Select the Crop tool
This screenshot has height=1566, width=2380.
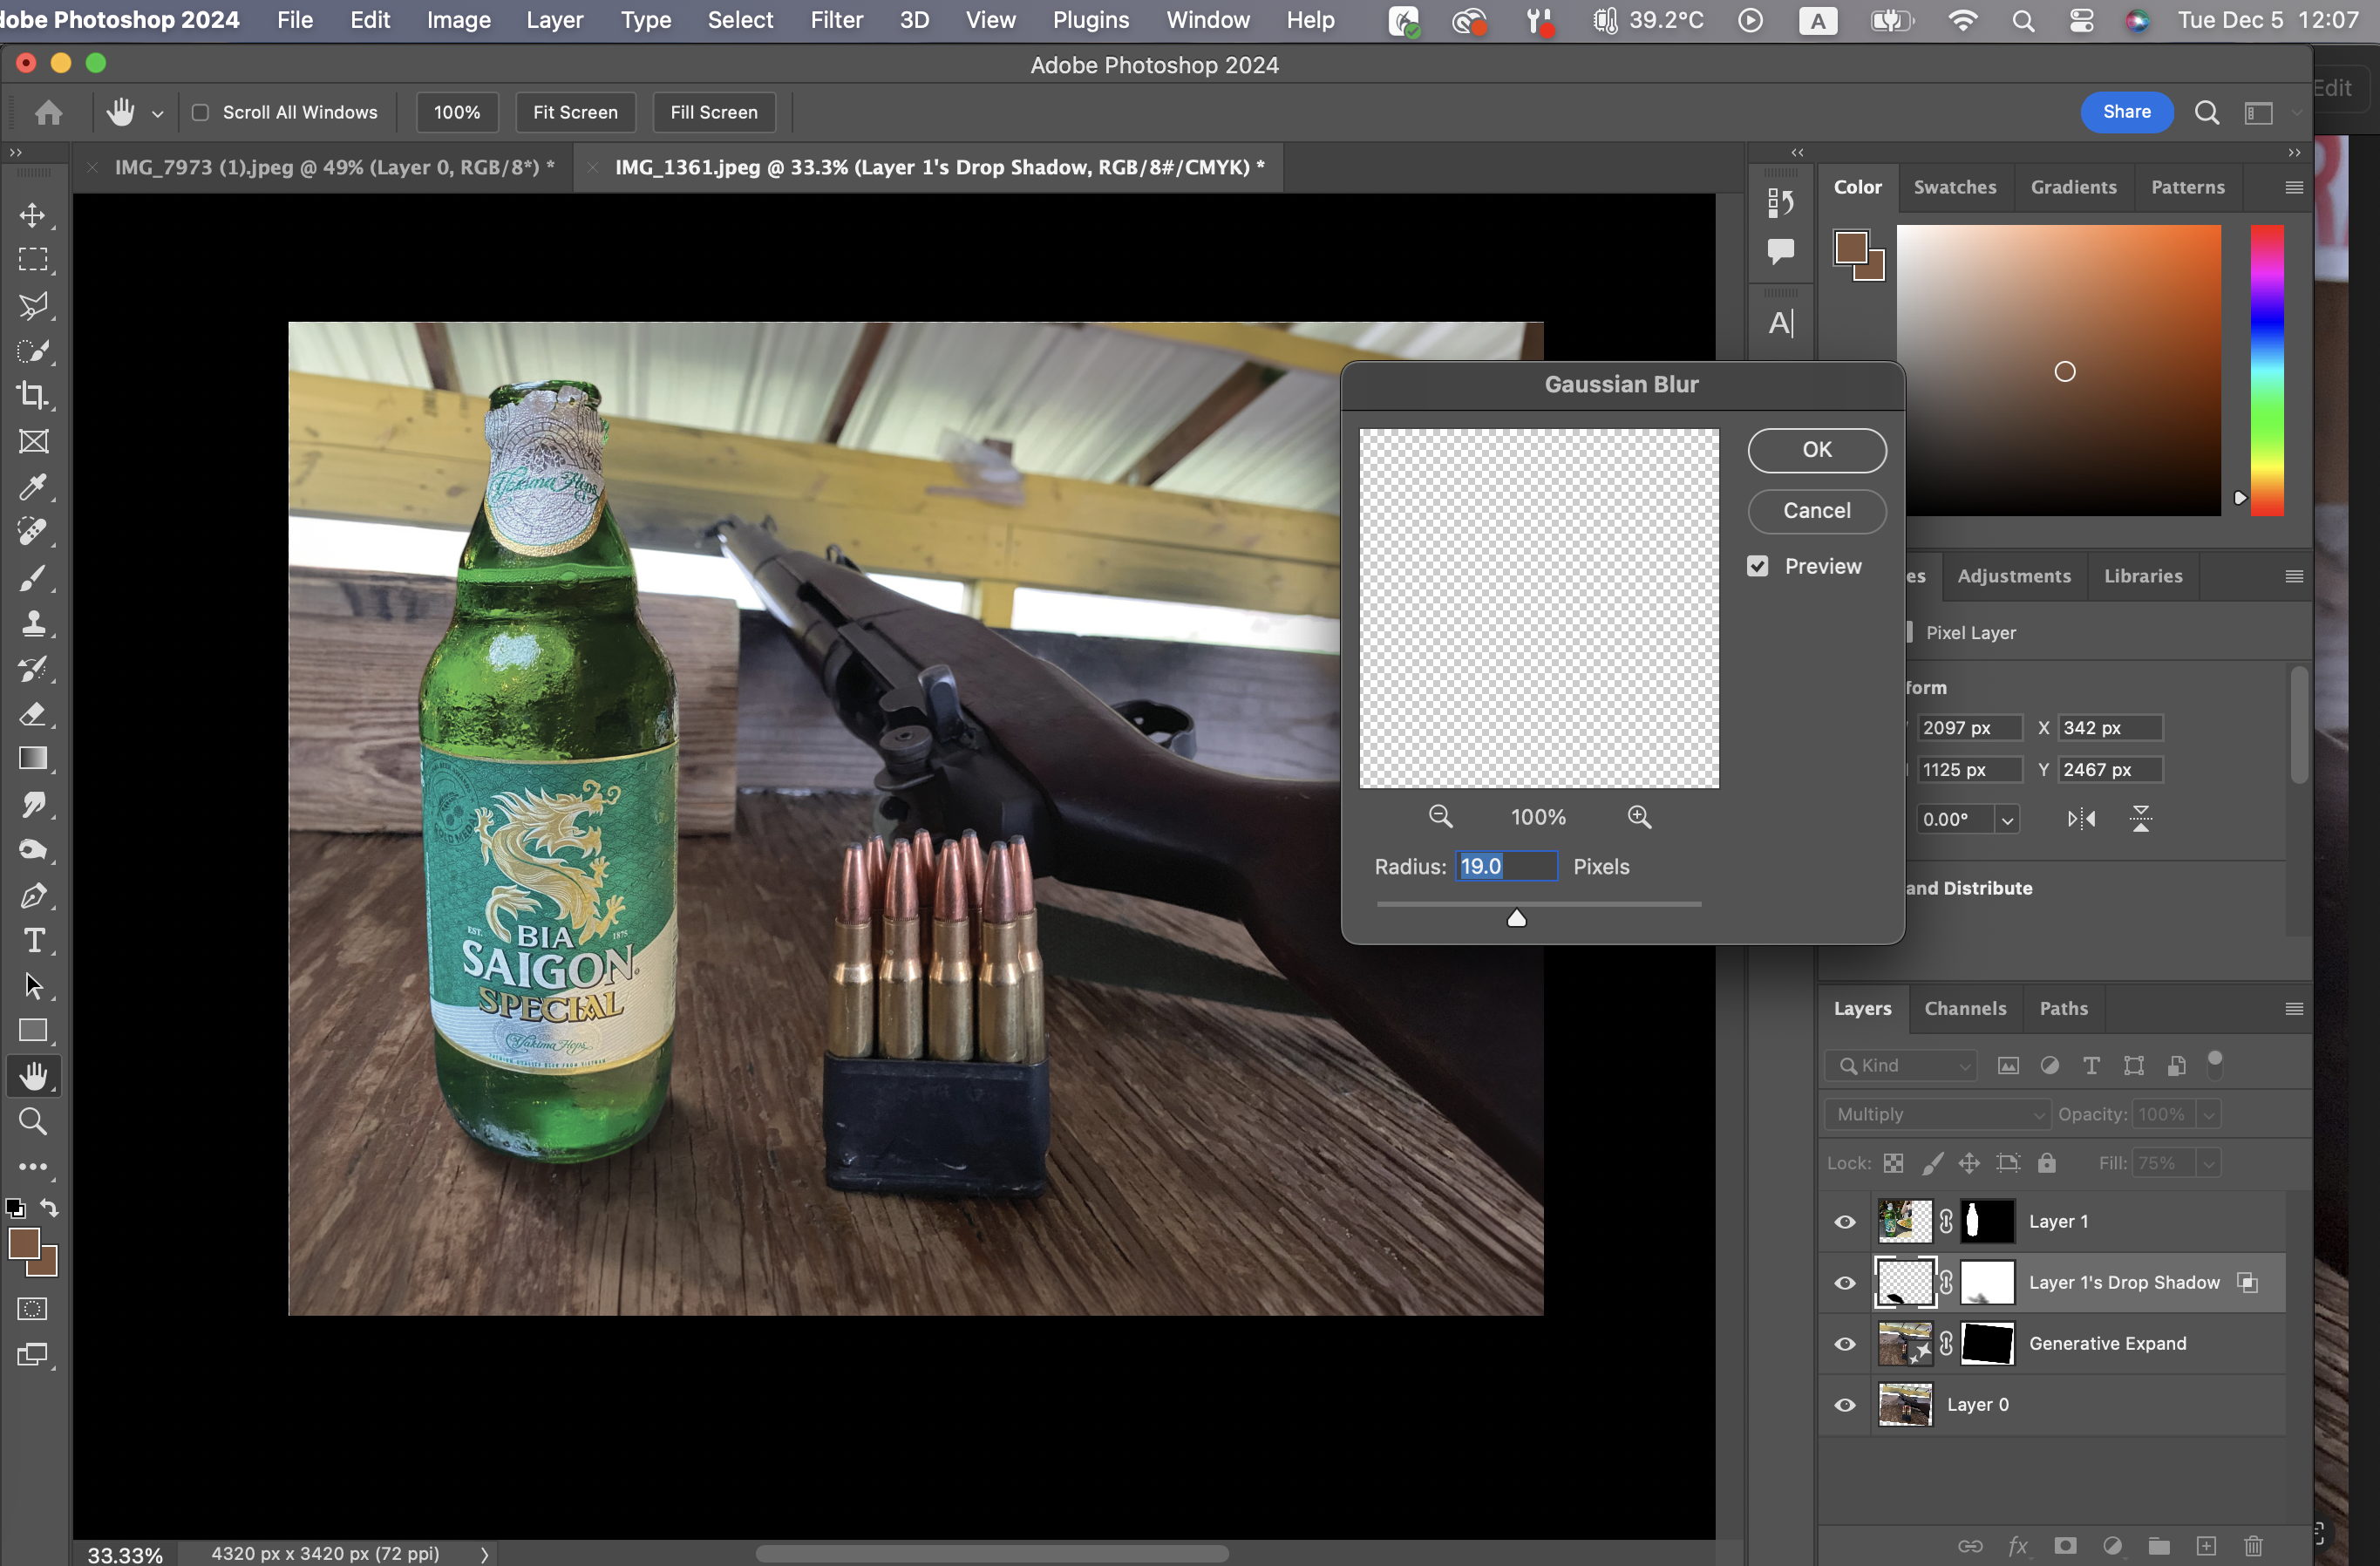tap(33, 396)
